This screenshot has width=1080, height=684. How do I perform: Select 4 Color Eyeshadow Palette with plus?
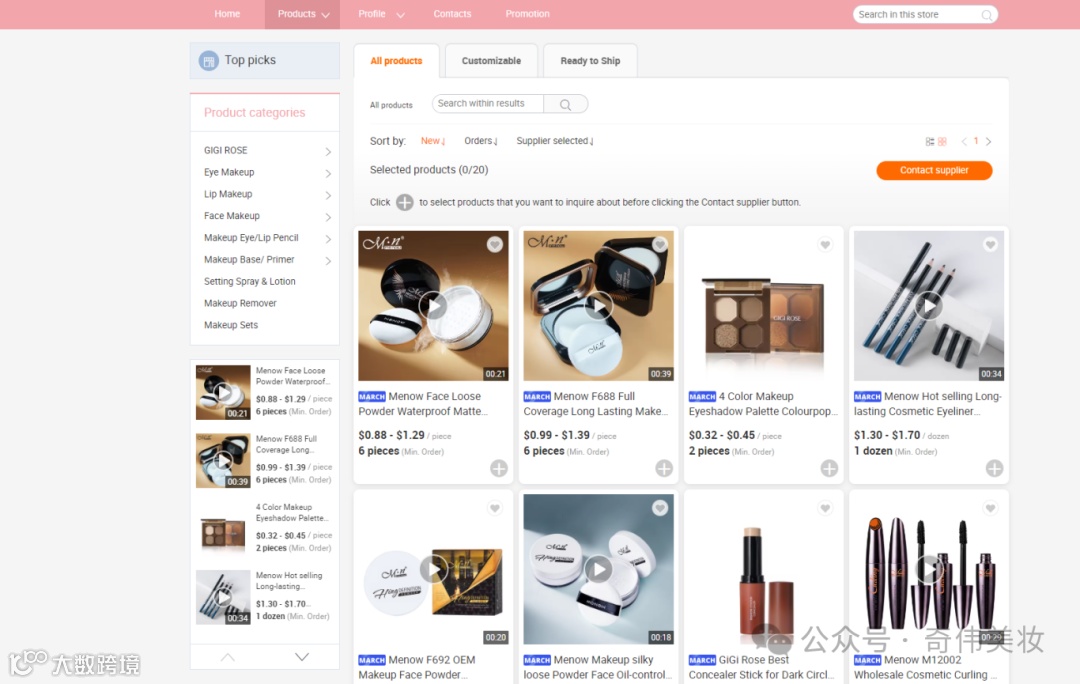[x=829, y=468]
